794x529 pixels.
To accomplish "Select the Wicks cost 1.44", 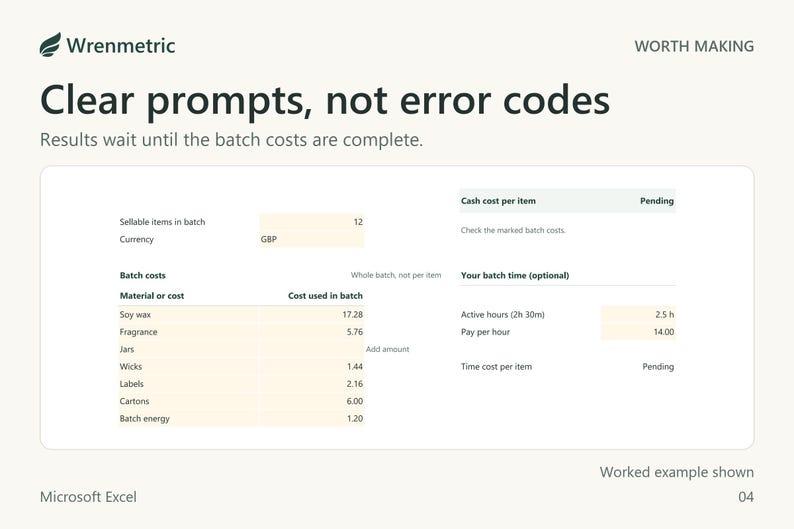I will tap(311, 367).
